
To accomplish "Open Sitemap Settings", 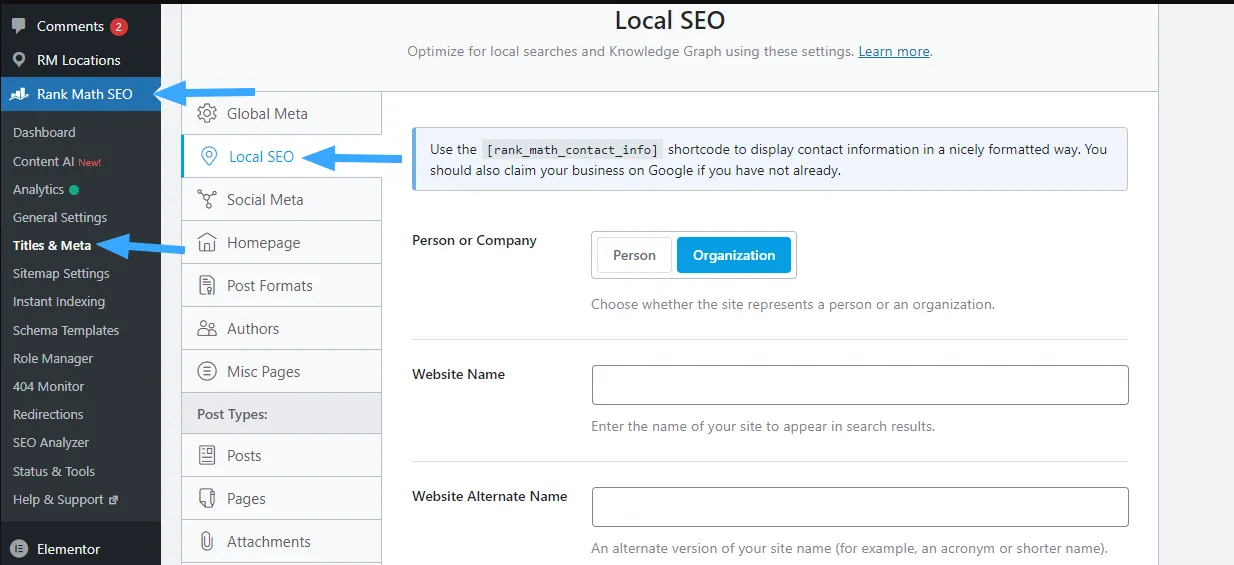I will pos(61,273).
